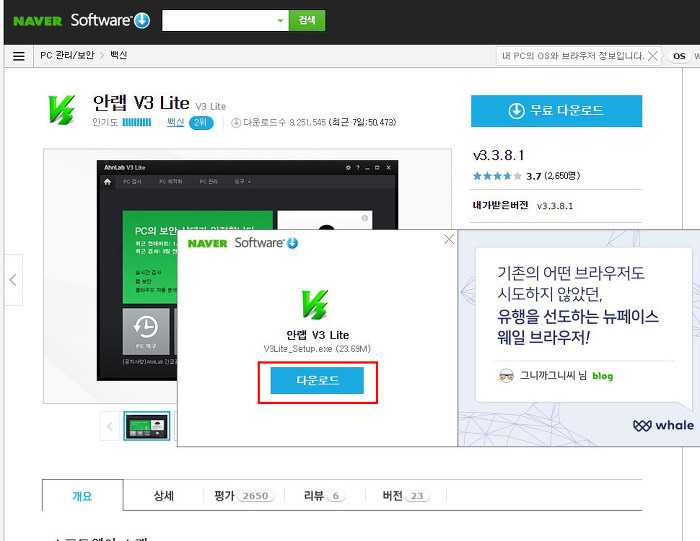The image size is (700, 541).
Task: Click the PC restore clock tile in screenshot
Action: [146, 331]
